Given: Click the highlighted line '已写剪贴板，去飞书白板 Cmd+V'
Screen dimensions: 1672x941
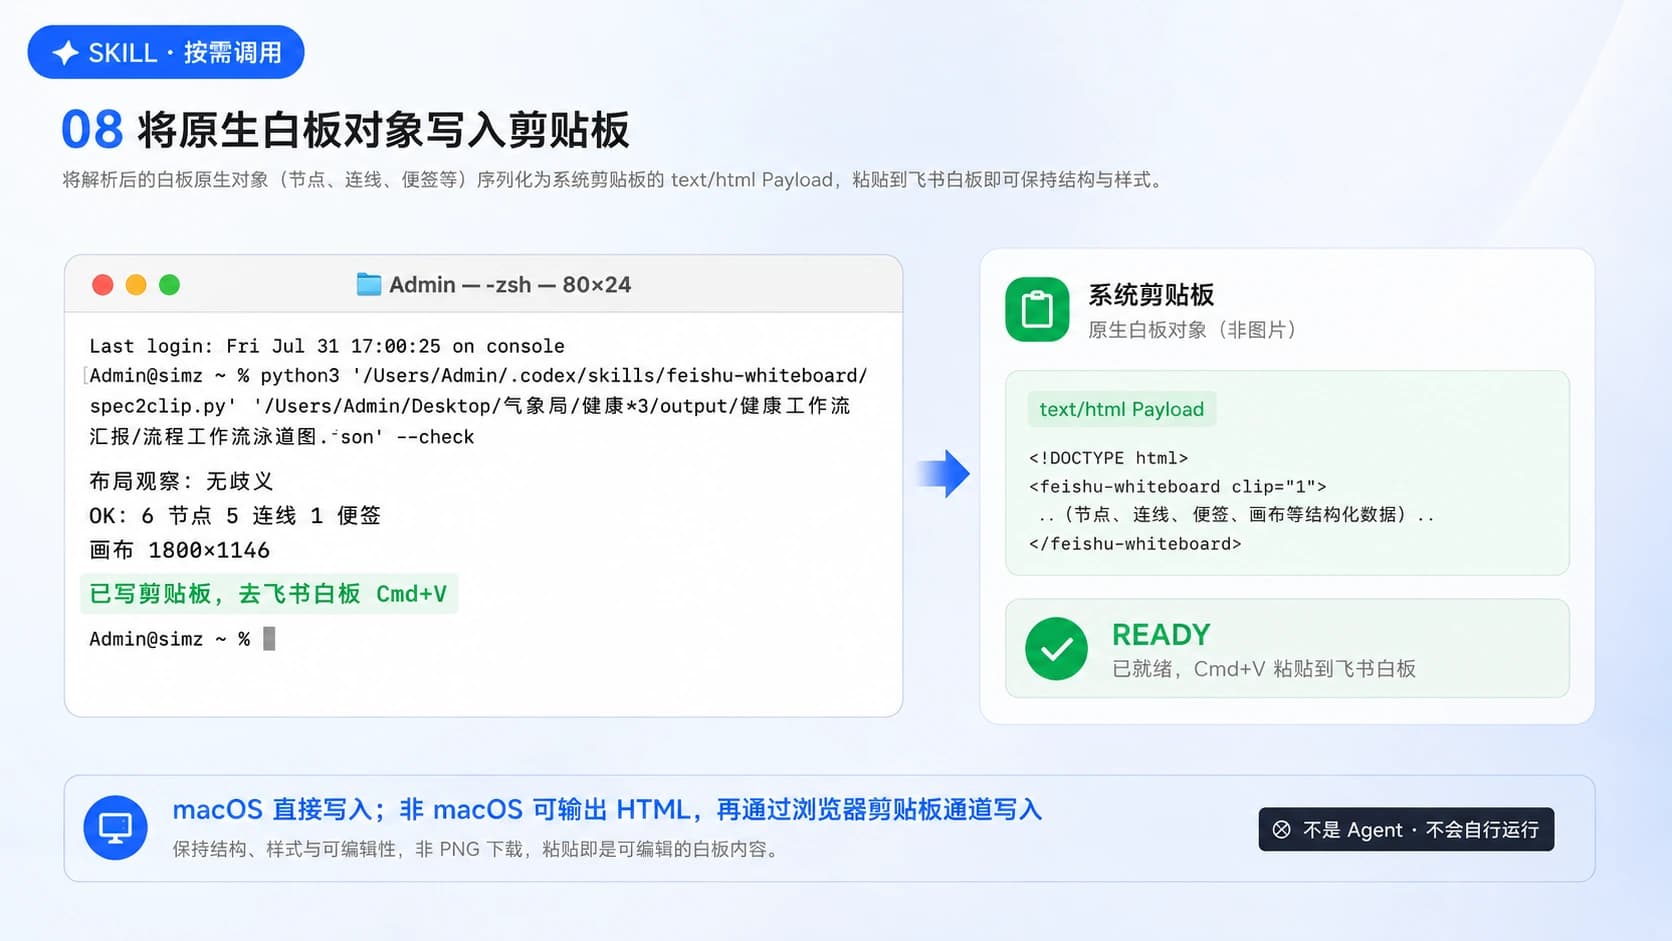Looking at the screenshot, I should click(269, 594).
